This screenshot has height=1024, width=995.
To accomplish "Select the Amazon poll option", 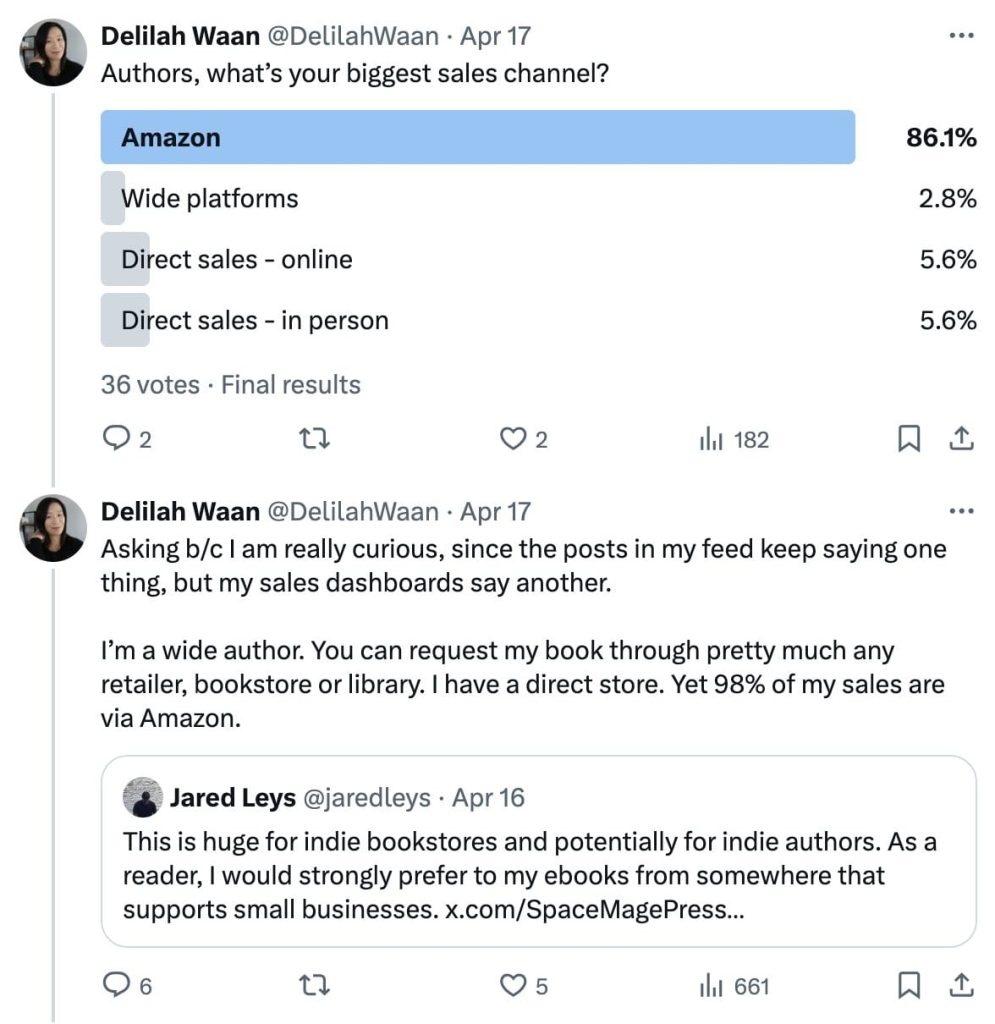I will (477, 138).
